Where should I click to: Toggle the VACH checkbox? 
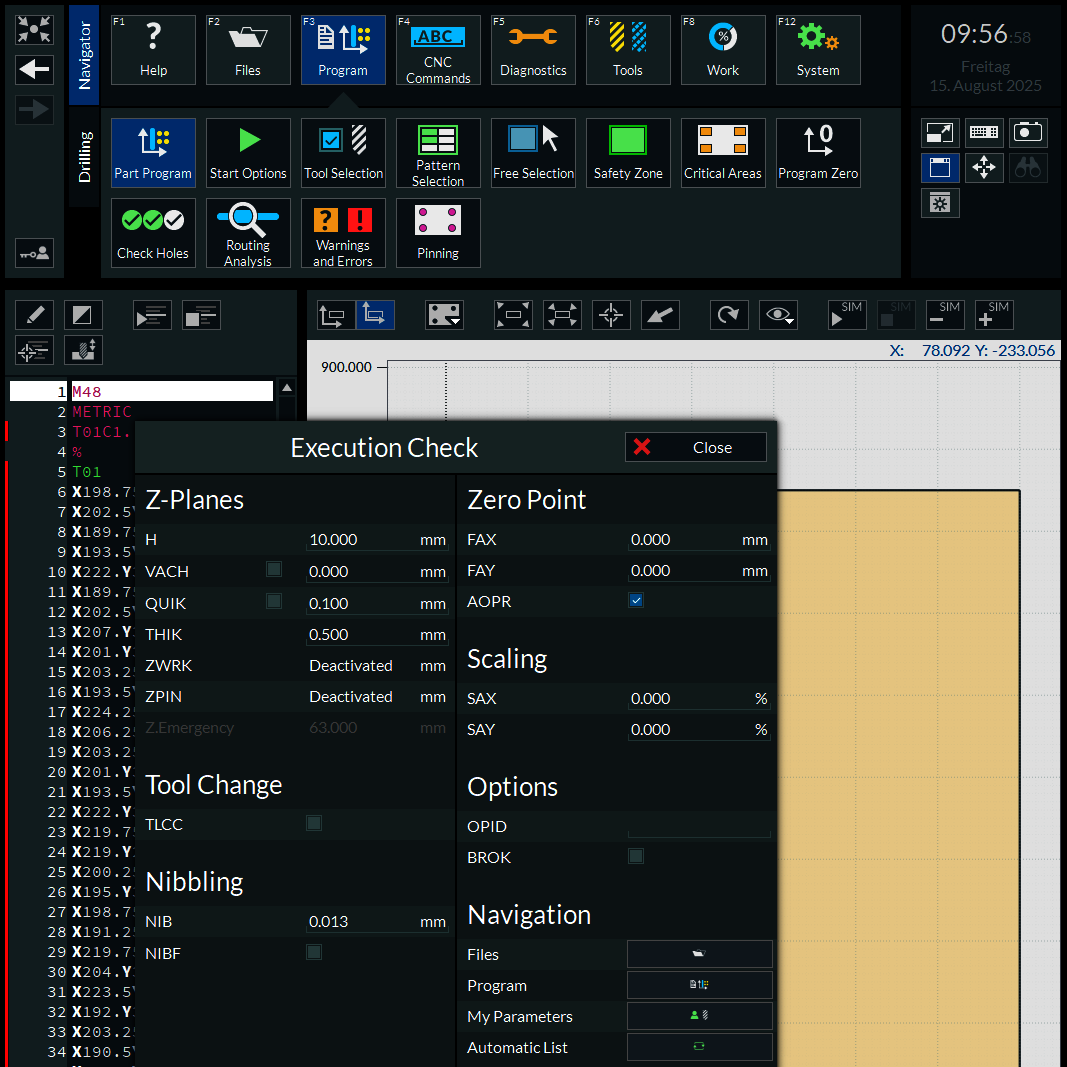(274, 570)
